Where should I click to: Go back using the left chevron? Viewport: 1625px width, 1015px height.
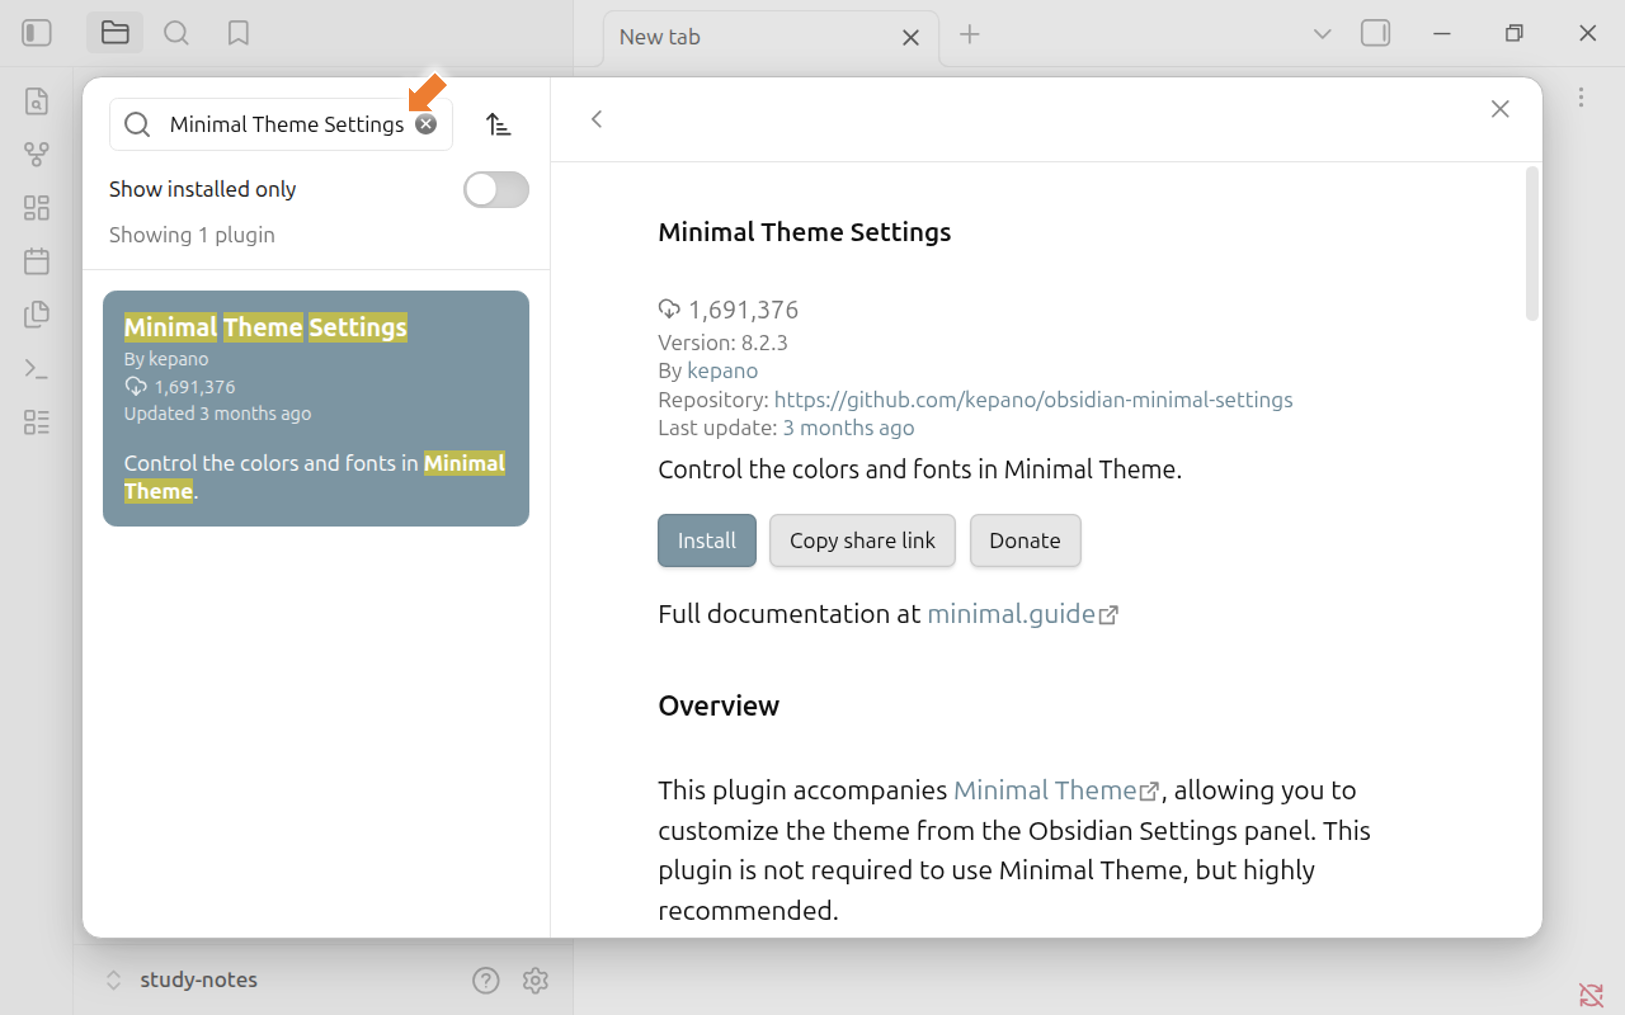pos(597,119)
